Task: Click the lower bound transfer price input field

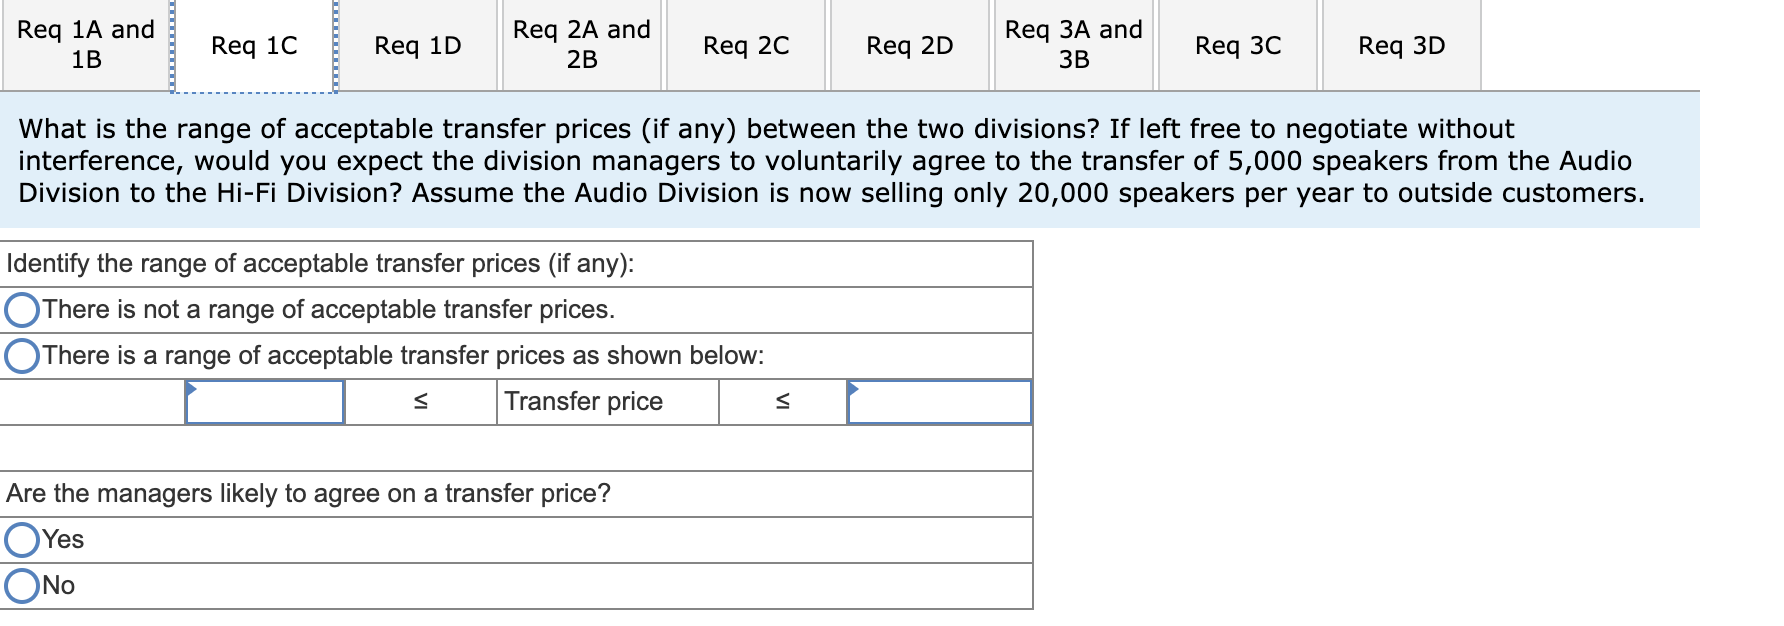Action: [x=264, y=402]
